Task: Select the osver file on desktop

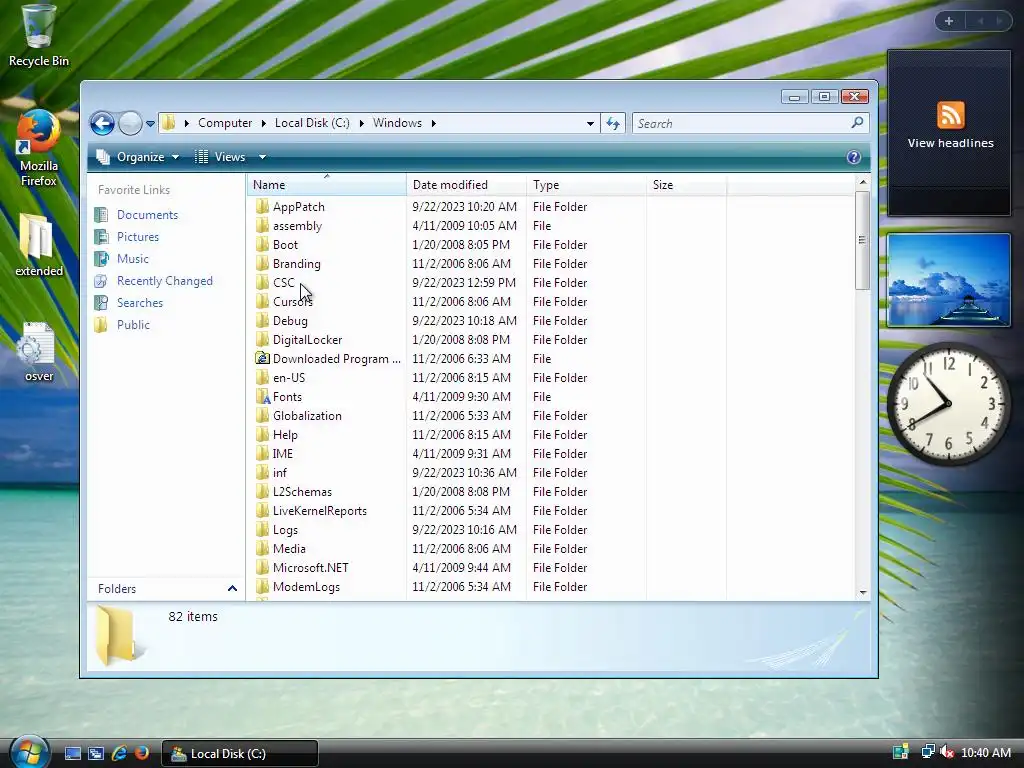Action: (x=39, y=351)
